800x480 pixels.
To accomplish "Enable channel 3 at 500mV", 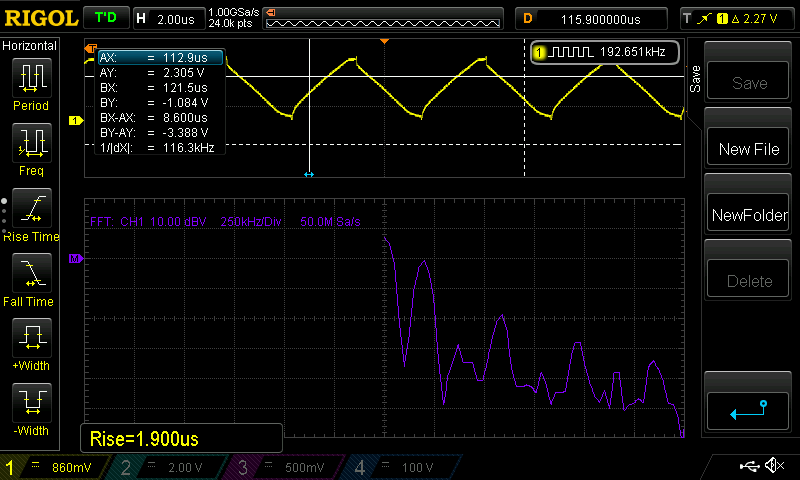I will (285, 467).
